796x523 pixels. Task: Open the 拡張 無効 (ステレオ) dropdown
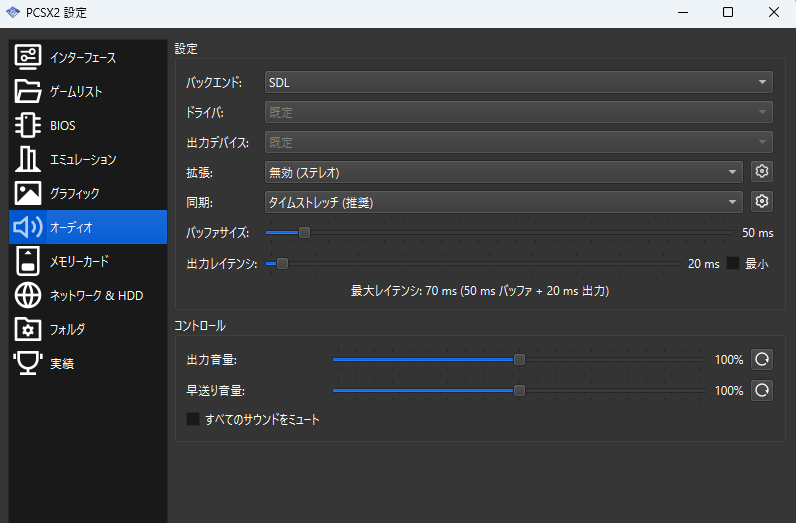[503, 172]
